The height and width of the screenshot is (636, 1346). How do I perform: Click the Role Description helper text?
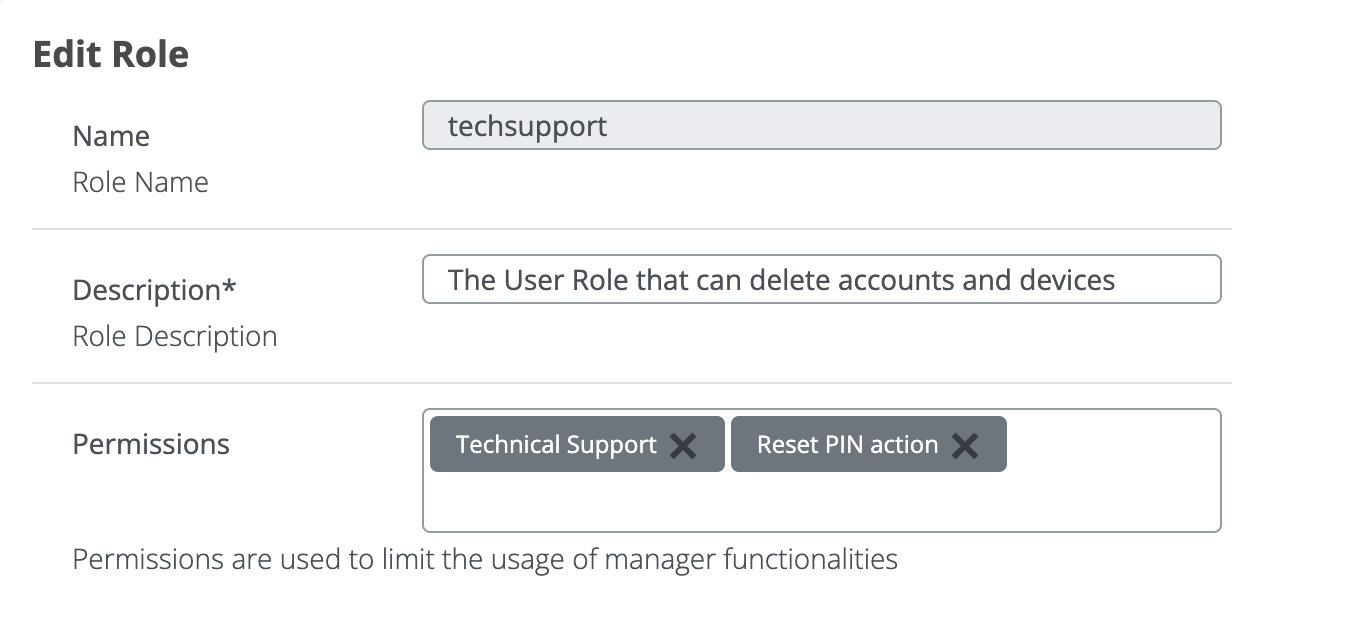tap(175, 337)
